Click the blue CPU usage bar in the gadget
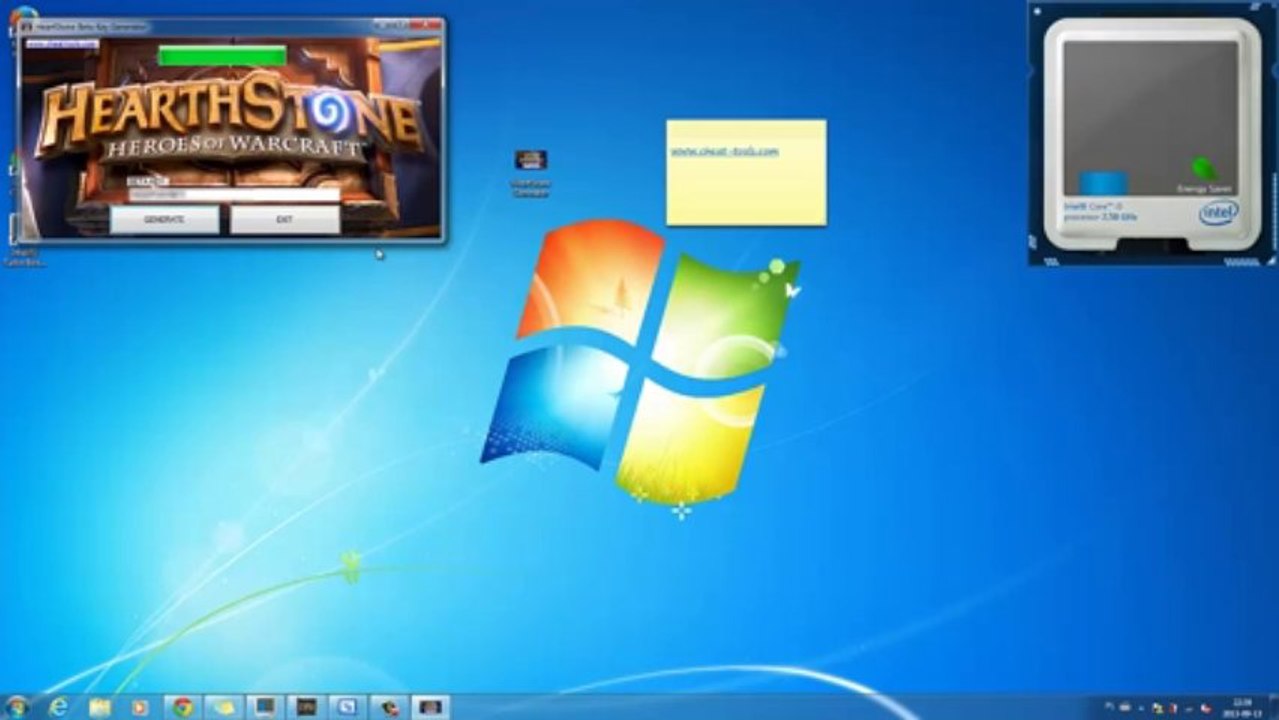Image resolution: width=1279 pixels, height=720 pixels. tap(1103, 183)
